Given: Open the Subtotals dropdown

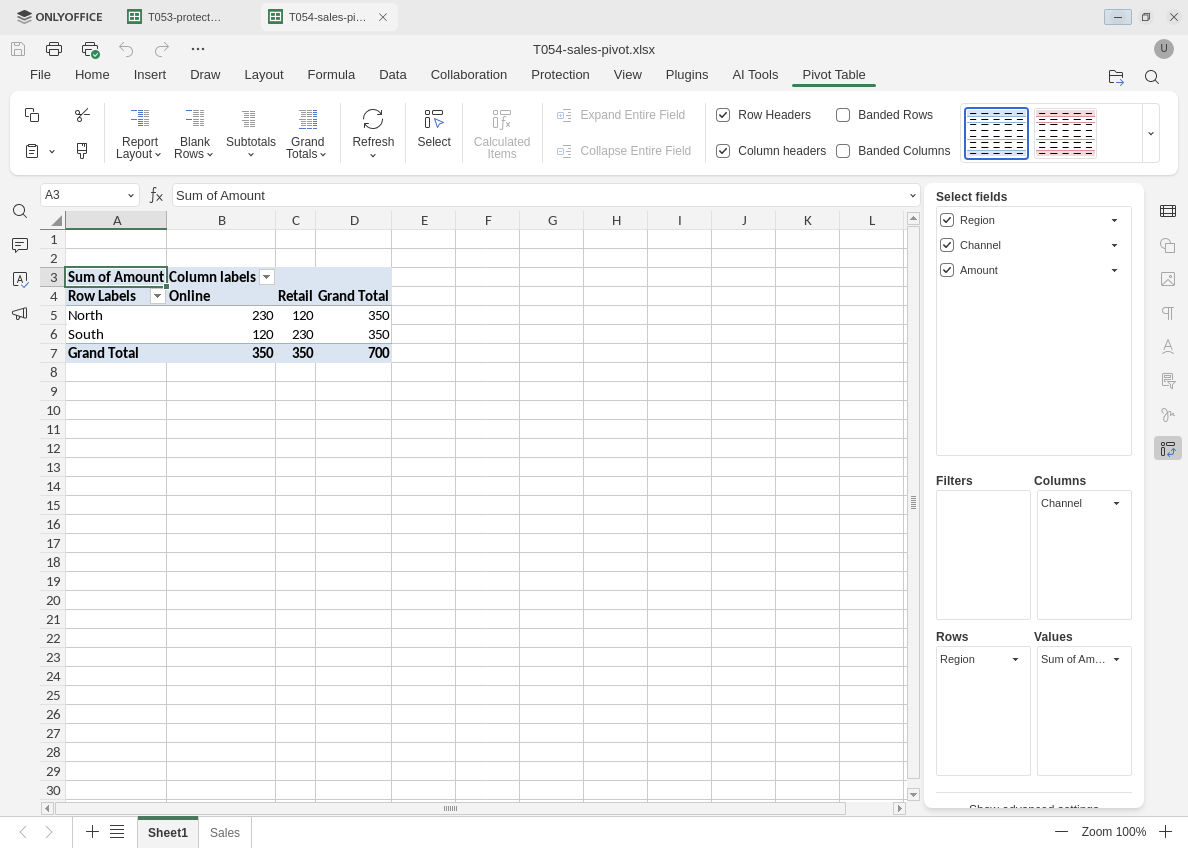Looking at the screenshot, I should coord(250,133).
